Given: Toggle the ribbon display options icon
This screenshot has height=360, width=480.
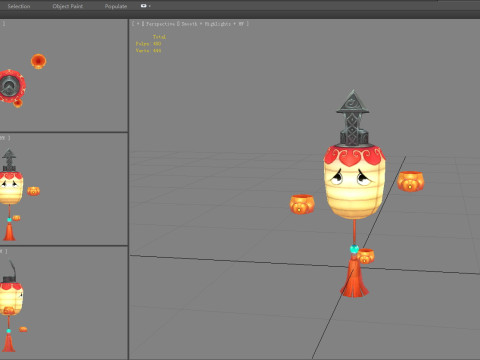Looking at the screenshot, I should (143, 6).
